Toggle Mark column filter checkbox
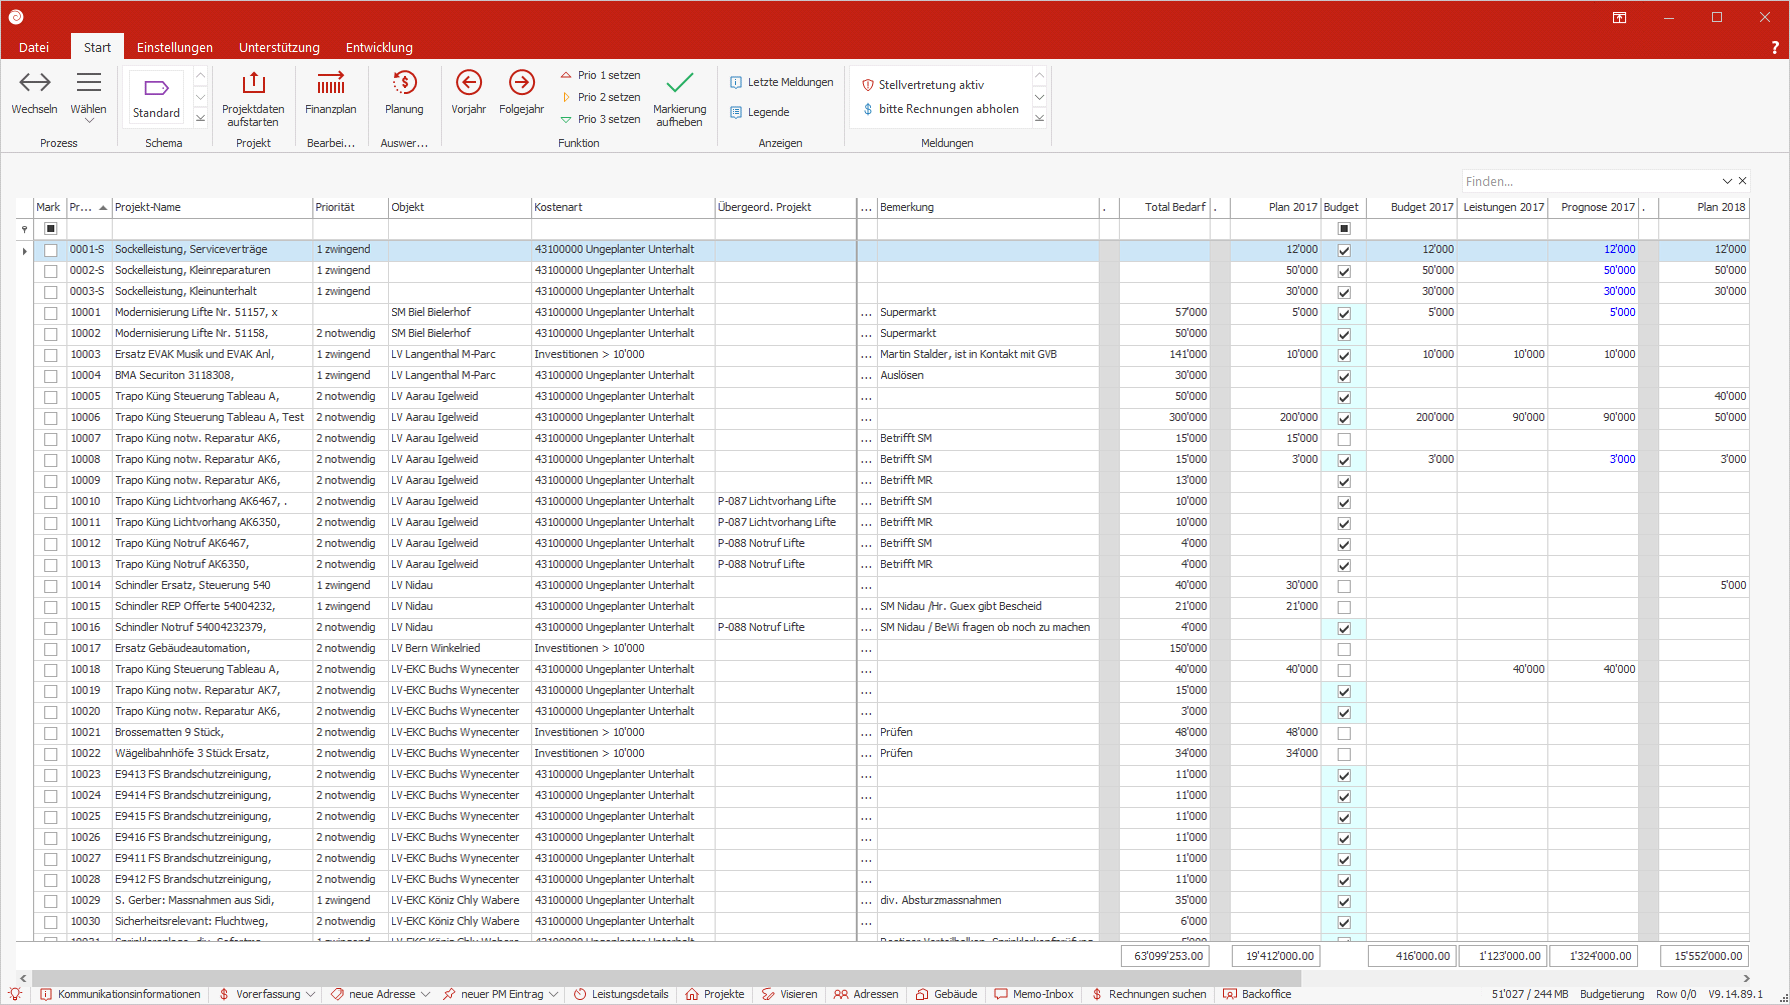The image size is (1790, 1005). coord(50,229)
